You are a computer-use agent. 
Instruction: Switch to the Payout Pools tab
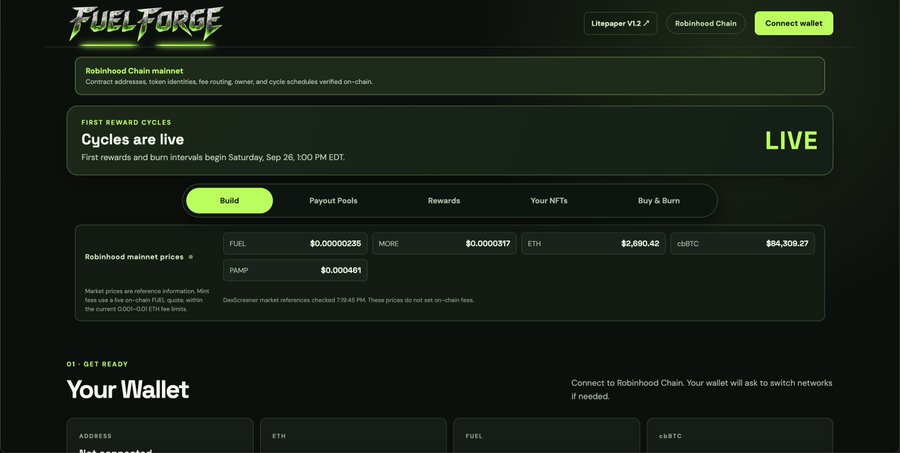click(333, 200)
